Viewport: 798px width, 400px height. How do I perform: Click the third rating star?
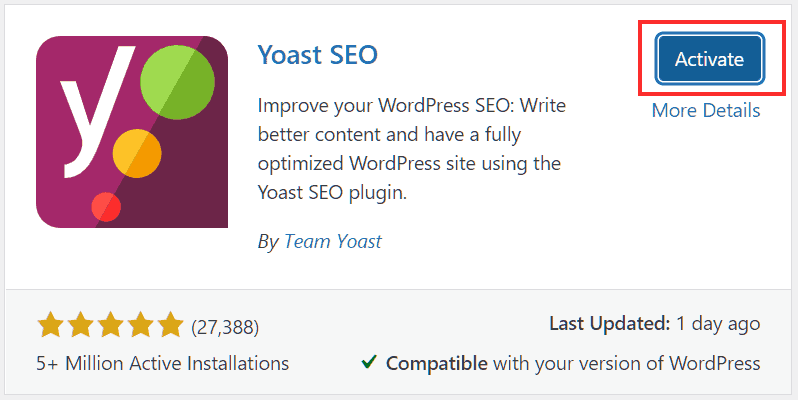click(x=110, y=325)
